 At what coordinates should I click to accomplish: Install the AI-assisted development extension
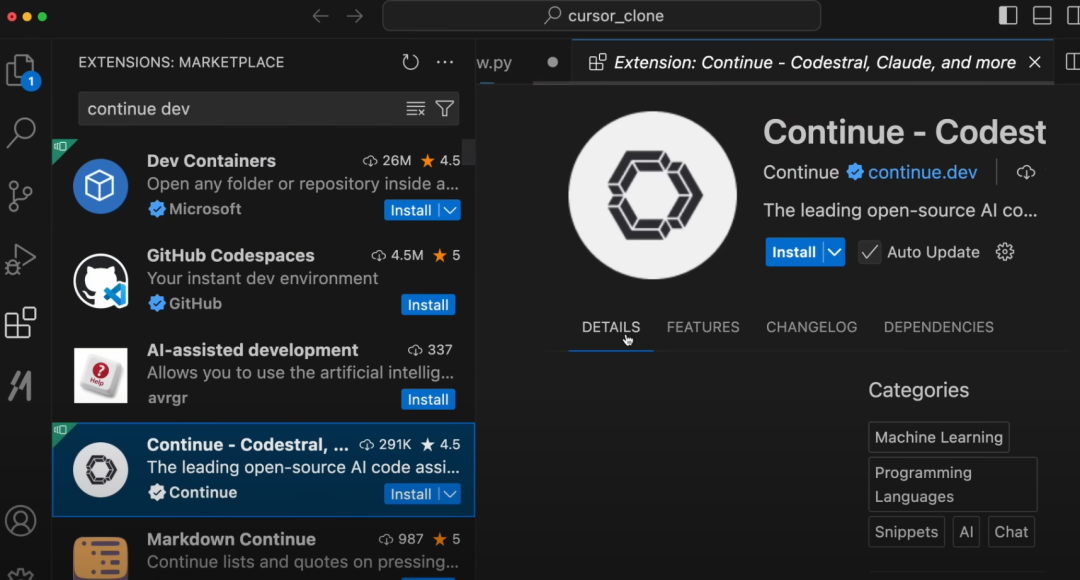[428, 400]
